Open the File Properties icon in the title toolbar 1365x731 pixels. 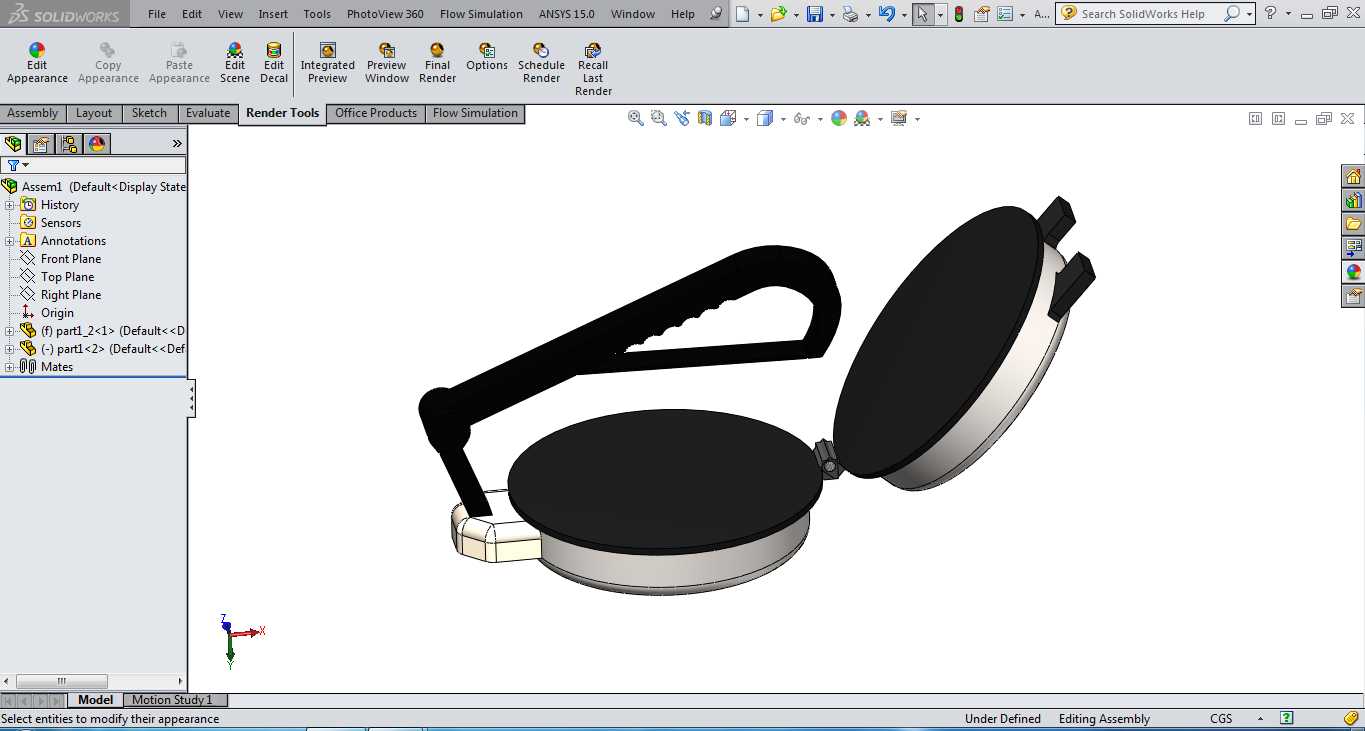(x=981, y=14)
